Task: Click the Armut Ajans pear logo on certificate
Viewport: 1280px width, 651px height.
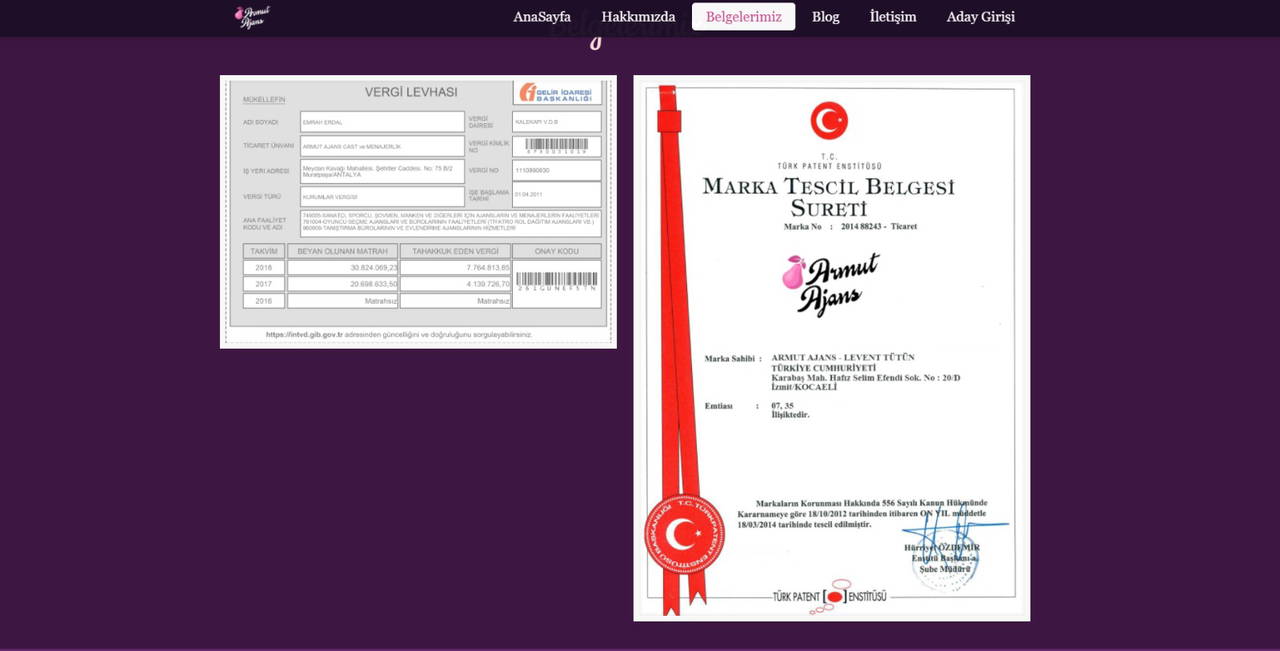Action: [x=830, y=283]
